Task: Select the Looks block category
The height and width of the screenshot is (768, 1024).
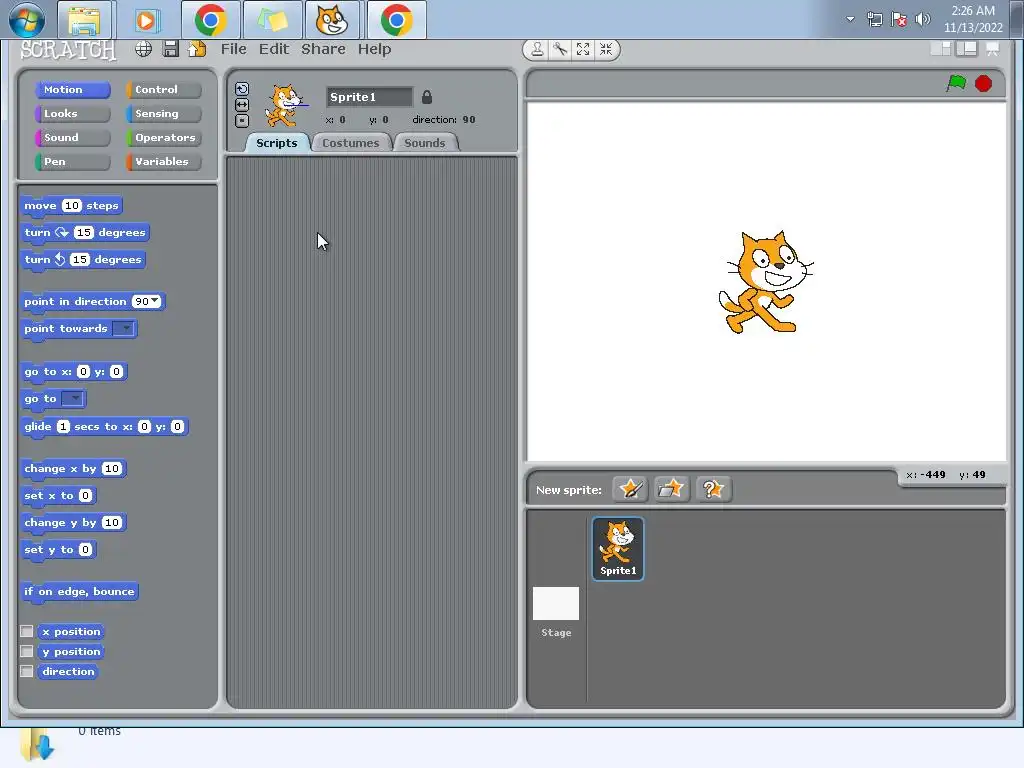Action: click(72, 114)
